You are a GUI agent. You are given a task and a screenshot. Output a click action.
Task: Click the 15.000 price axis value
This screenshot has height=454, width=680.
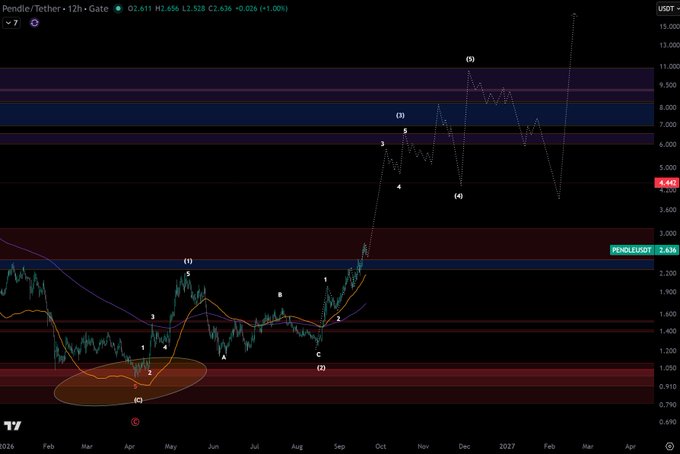click(x=669, y=26)
